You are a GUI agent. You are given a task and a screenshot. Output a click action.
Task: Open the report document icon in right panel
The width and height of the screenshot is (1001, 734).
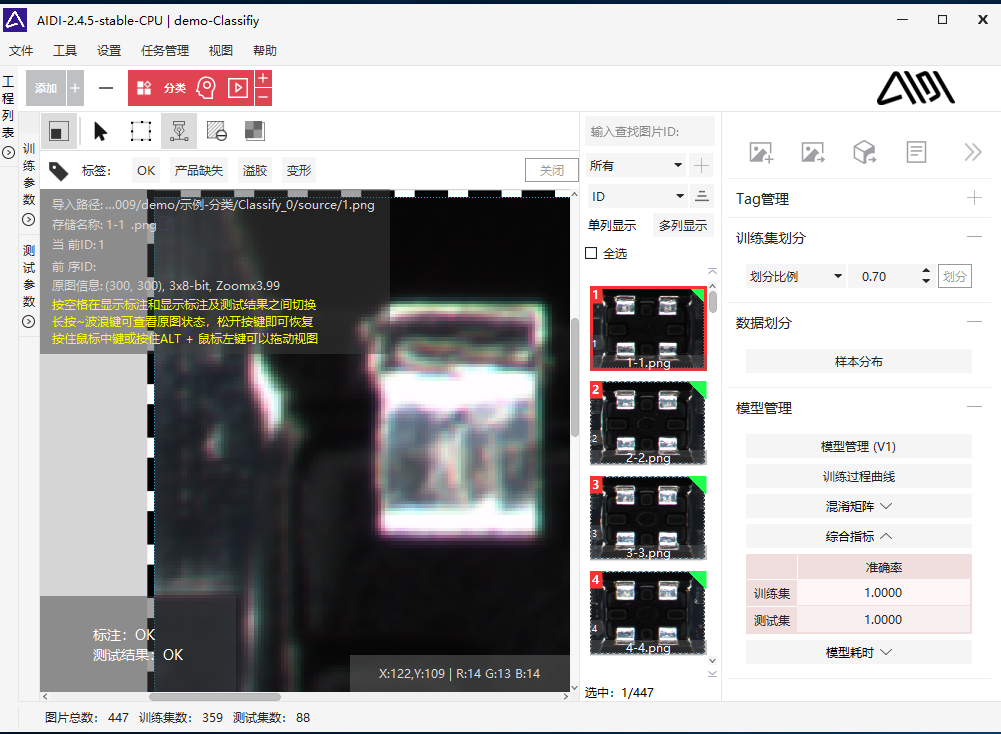[x=917, y=152]
